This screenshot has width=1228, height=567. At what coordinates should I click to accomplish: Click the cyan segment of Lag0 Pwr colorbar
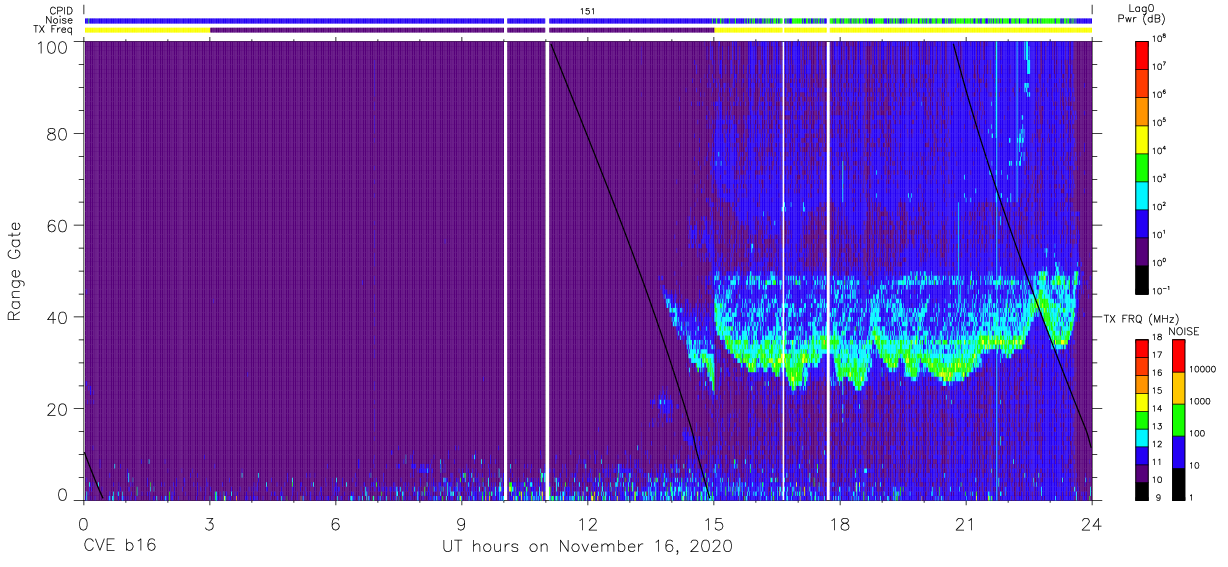1143,195
